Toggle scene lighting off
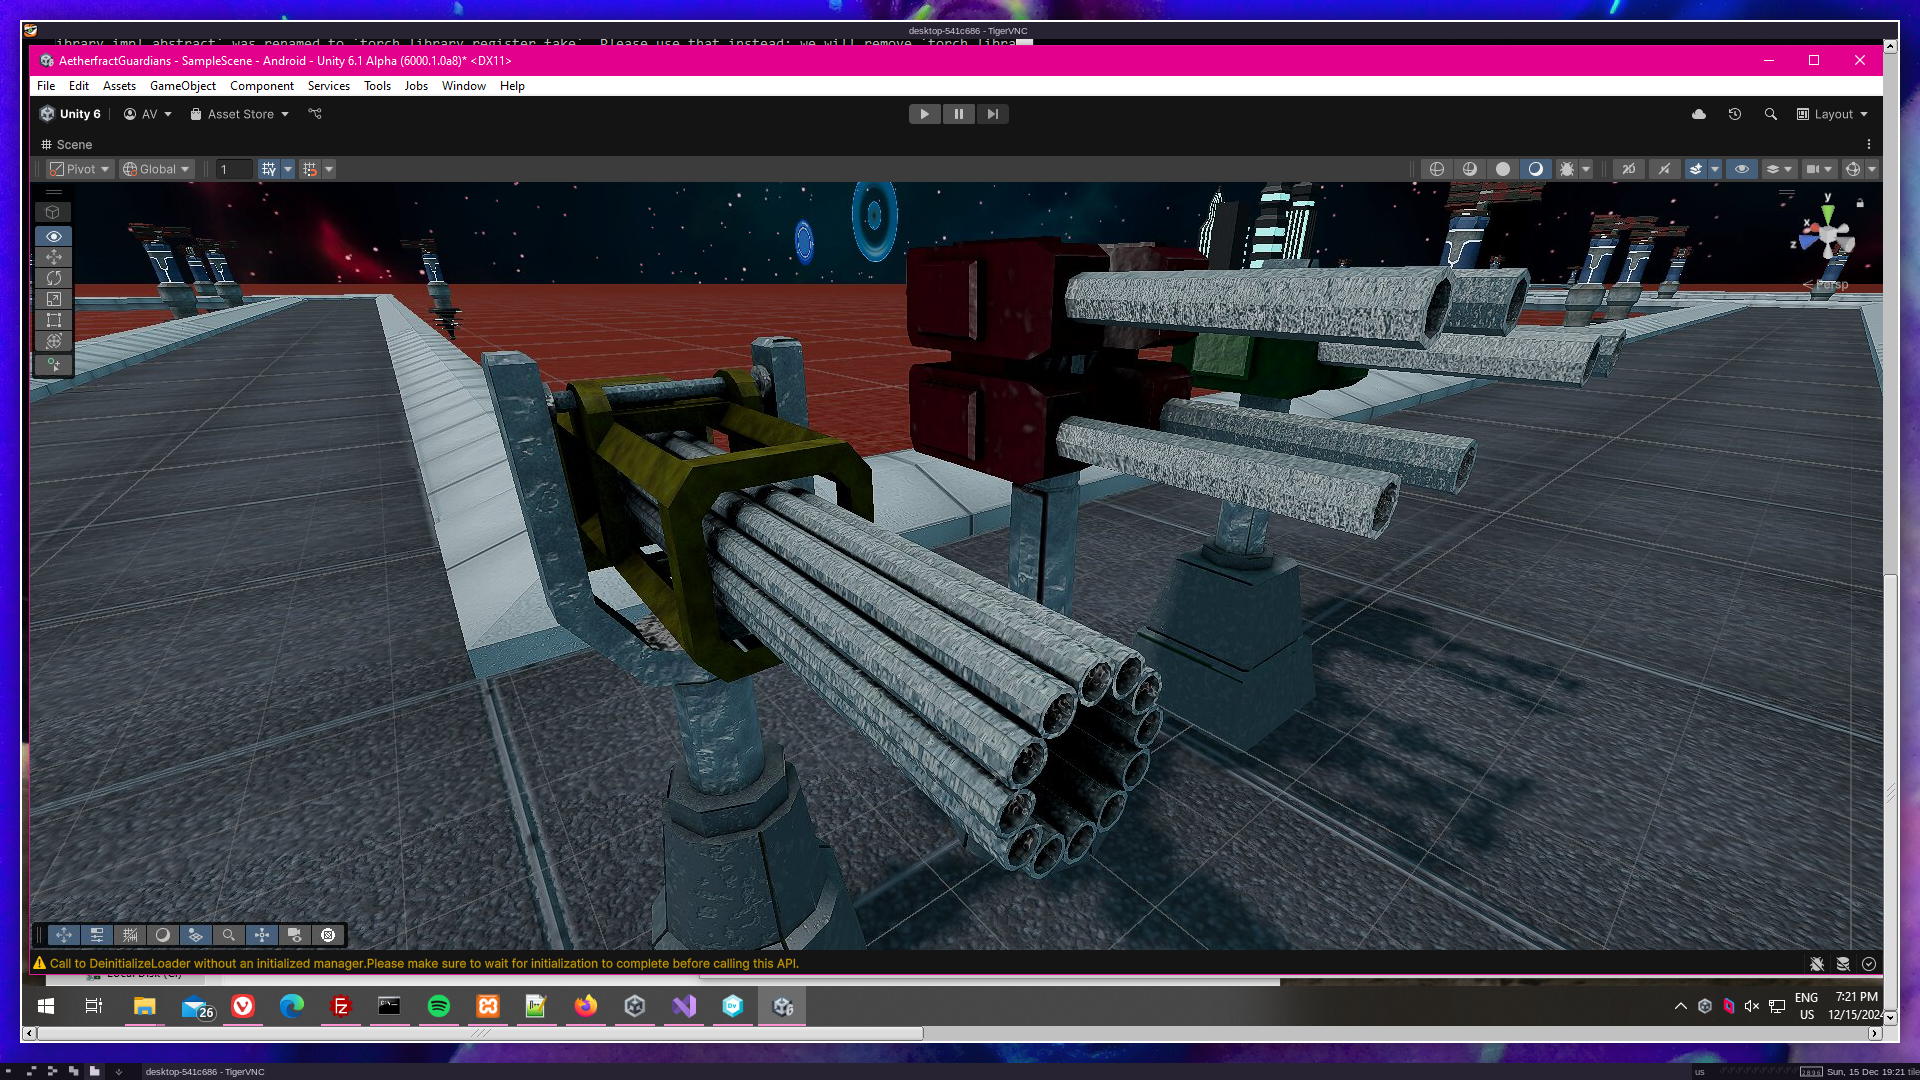This screenshot has width=1920, height=1080. (1664, 169)
